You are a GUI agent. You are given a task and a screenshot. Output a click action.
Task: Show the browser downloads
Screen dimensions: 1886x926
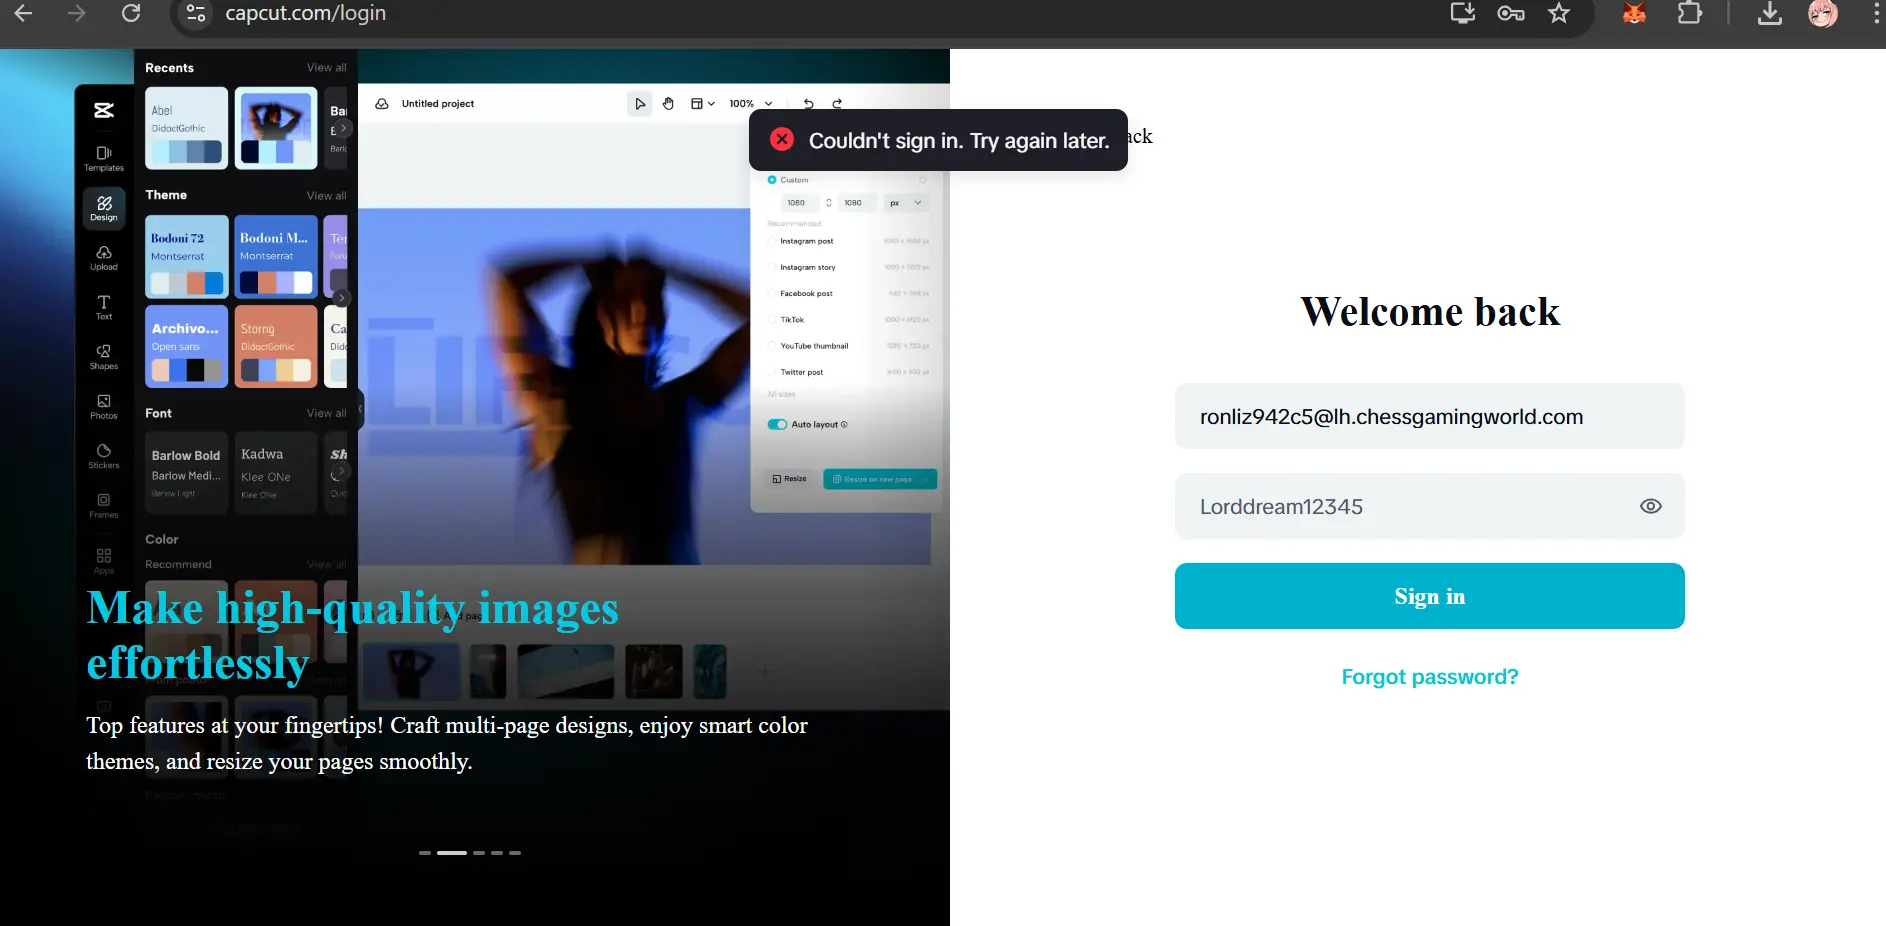(x=1770, y=13)
